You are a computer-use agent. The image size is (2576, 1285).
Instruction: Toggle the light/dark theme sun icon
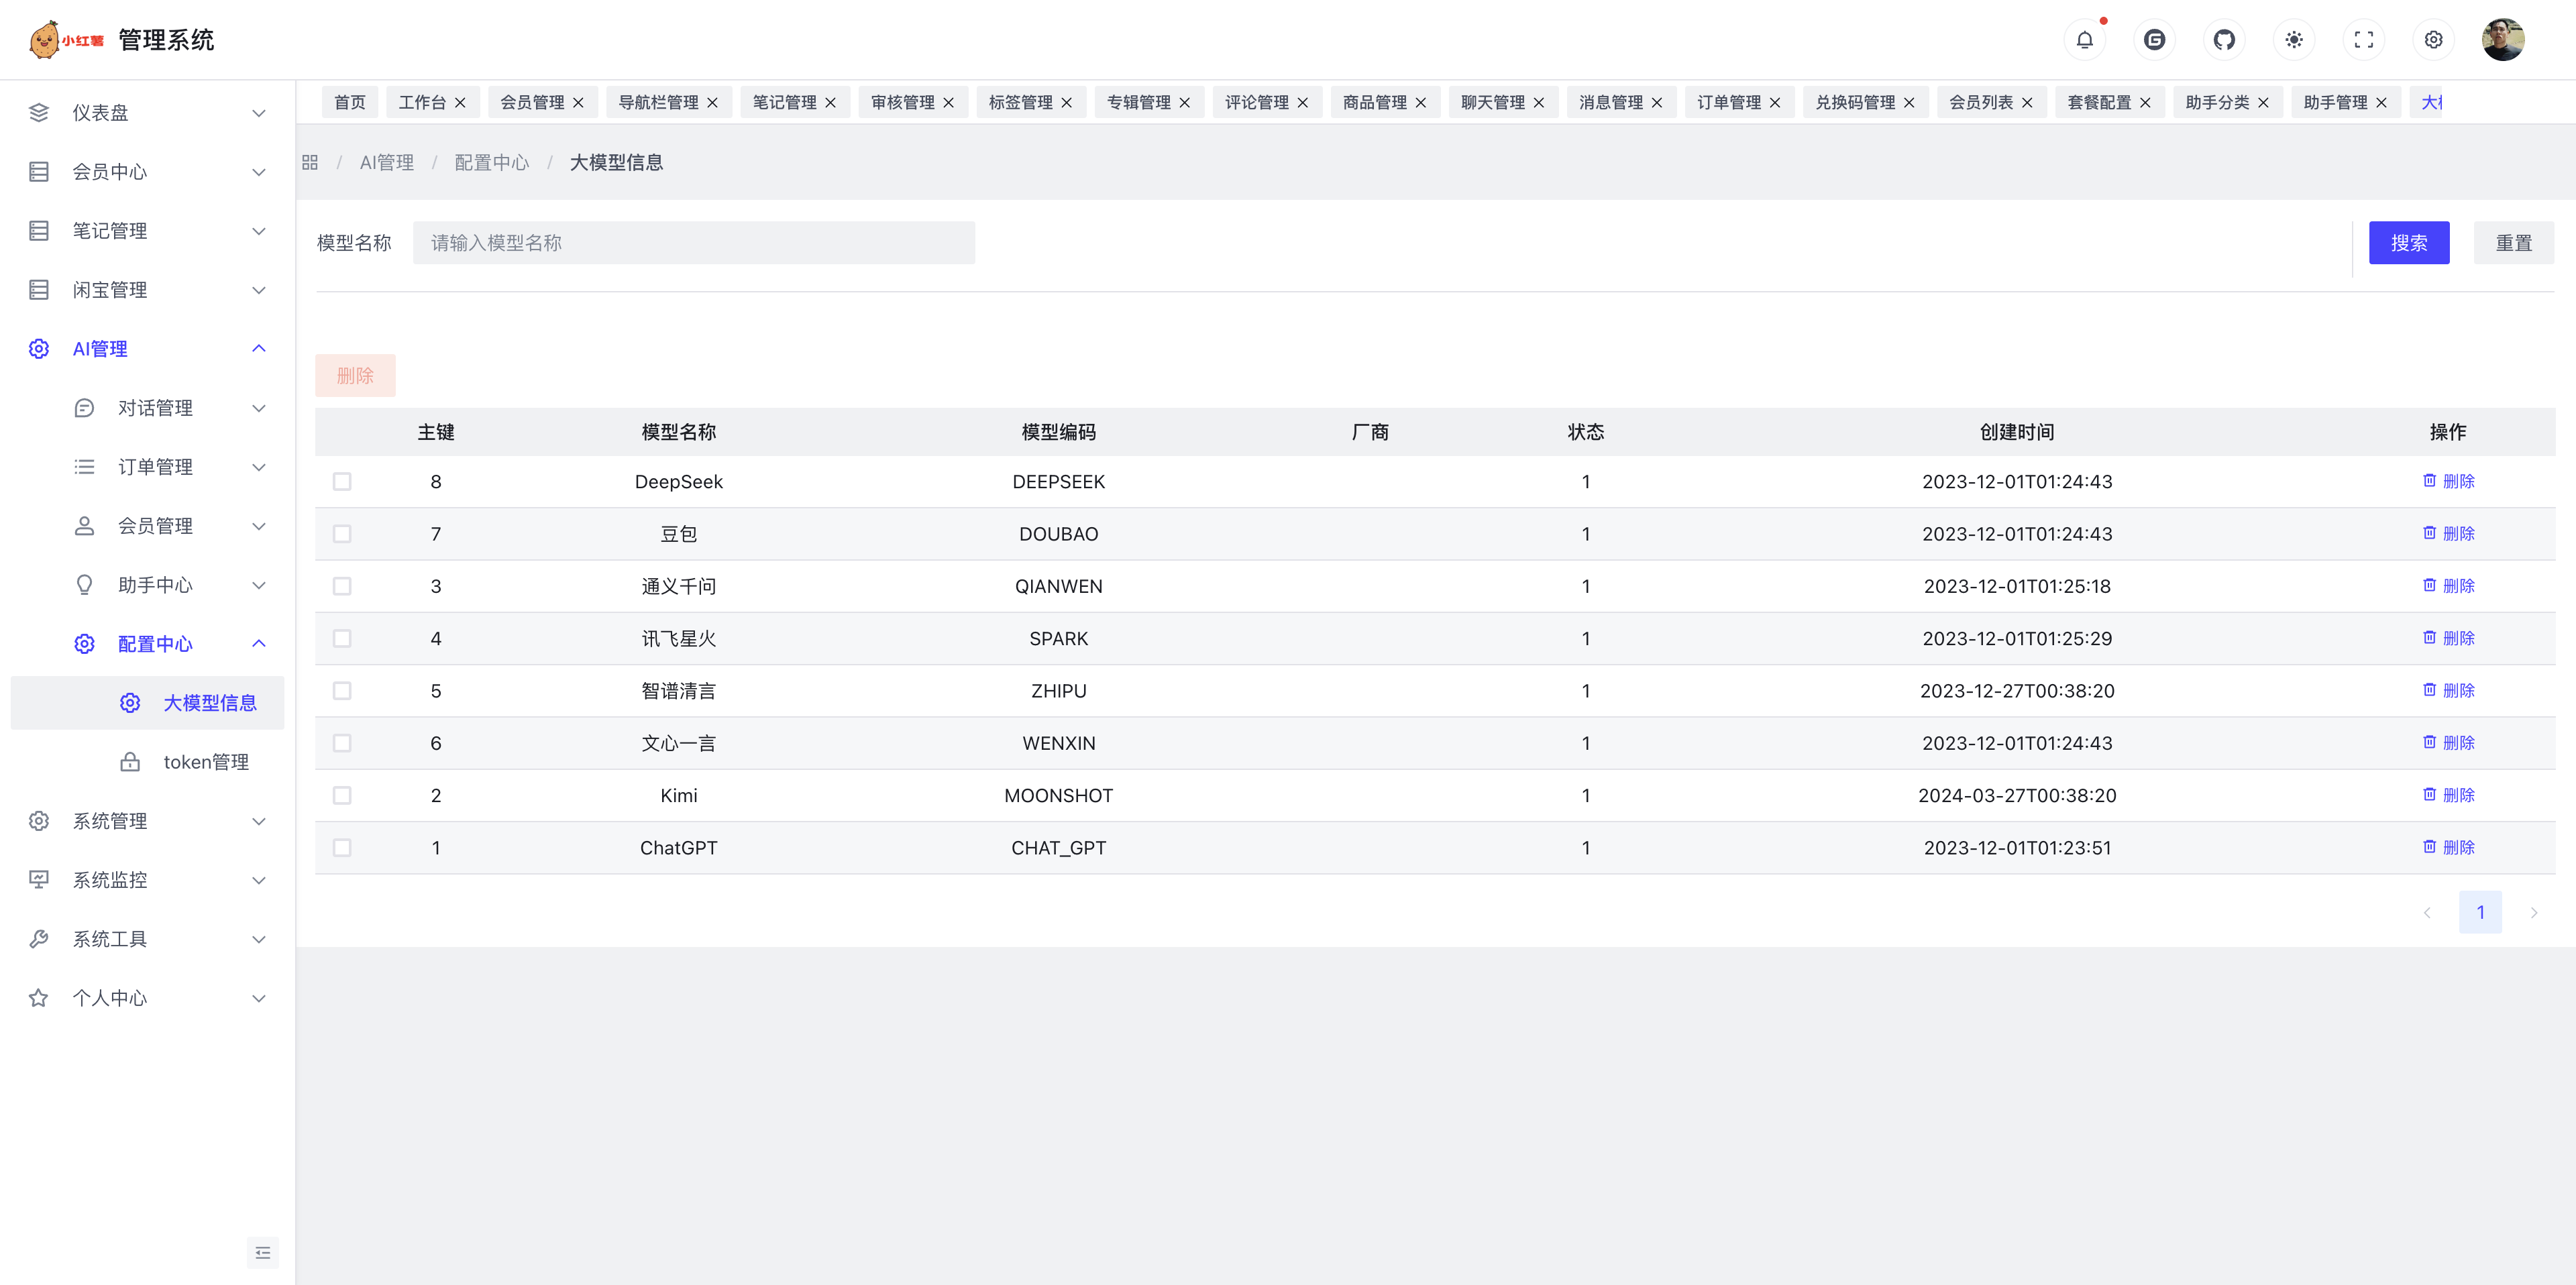pyautogui.click(x=2294, y=40)
